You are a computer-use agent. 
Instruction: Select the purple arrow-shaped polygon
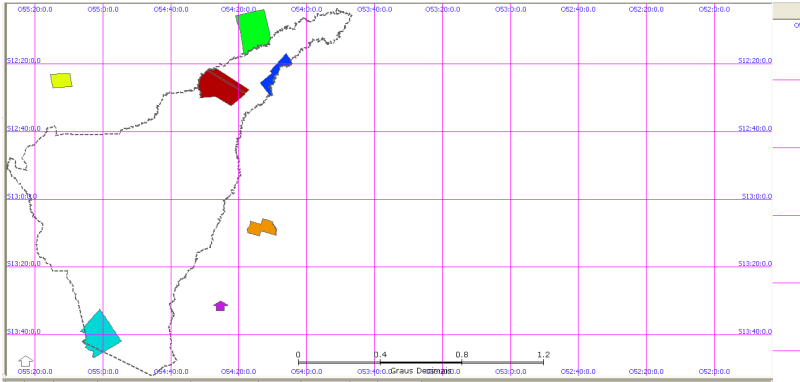(x=220, y=305)
